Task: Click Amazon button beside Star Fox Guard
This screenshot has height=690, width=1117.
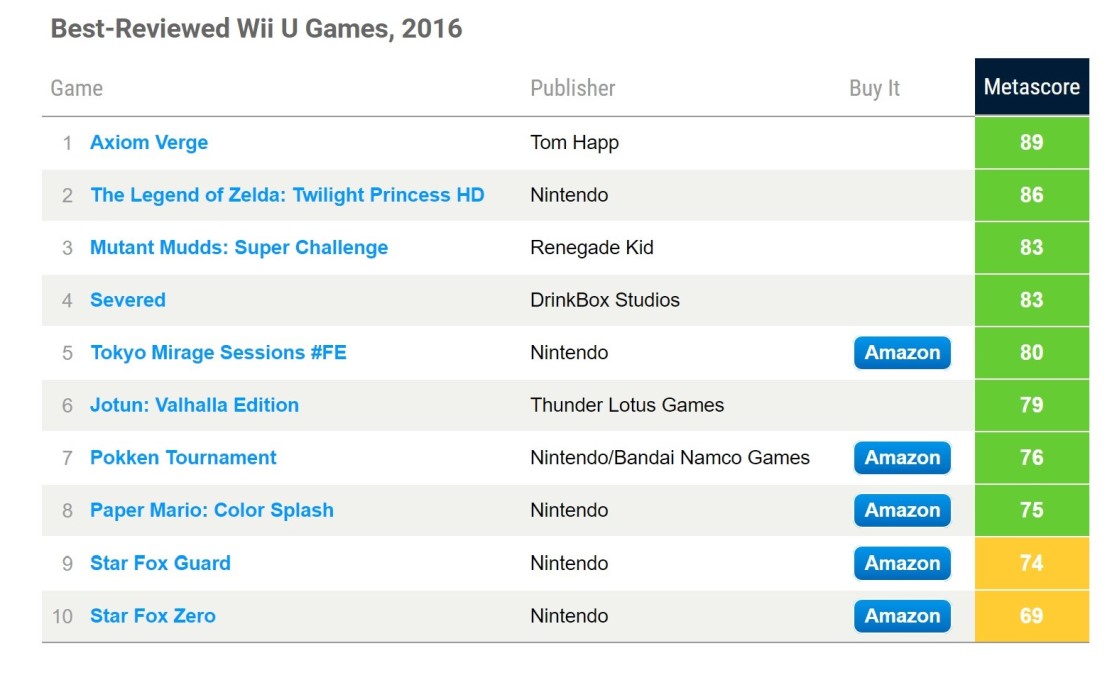Action: click(x=902, y=563)
